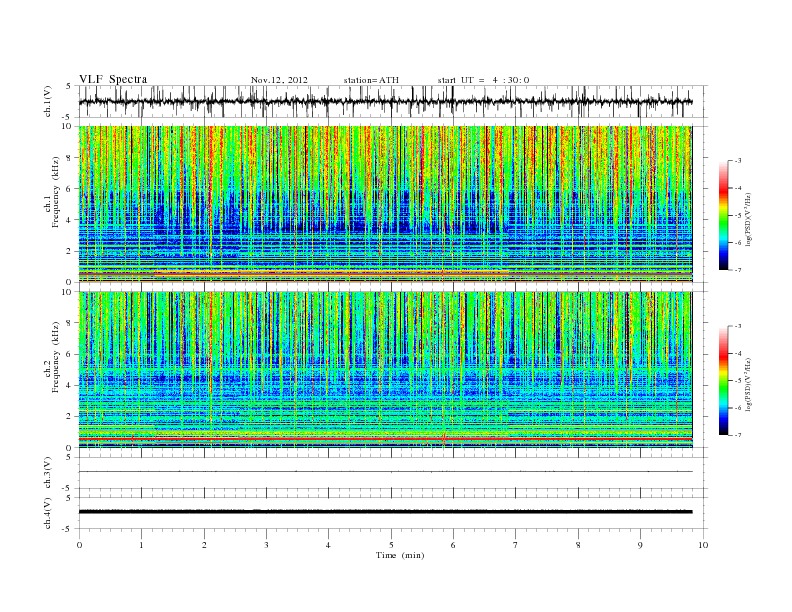Click the 3 tick label on Time axis
This screenshot has height=612, width=792.
pos(266,545)
